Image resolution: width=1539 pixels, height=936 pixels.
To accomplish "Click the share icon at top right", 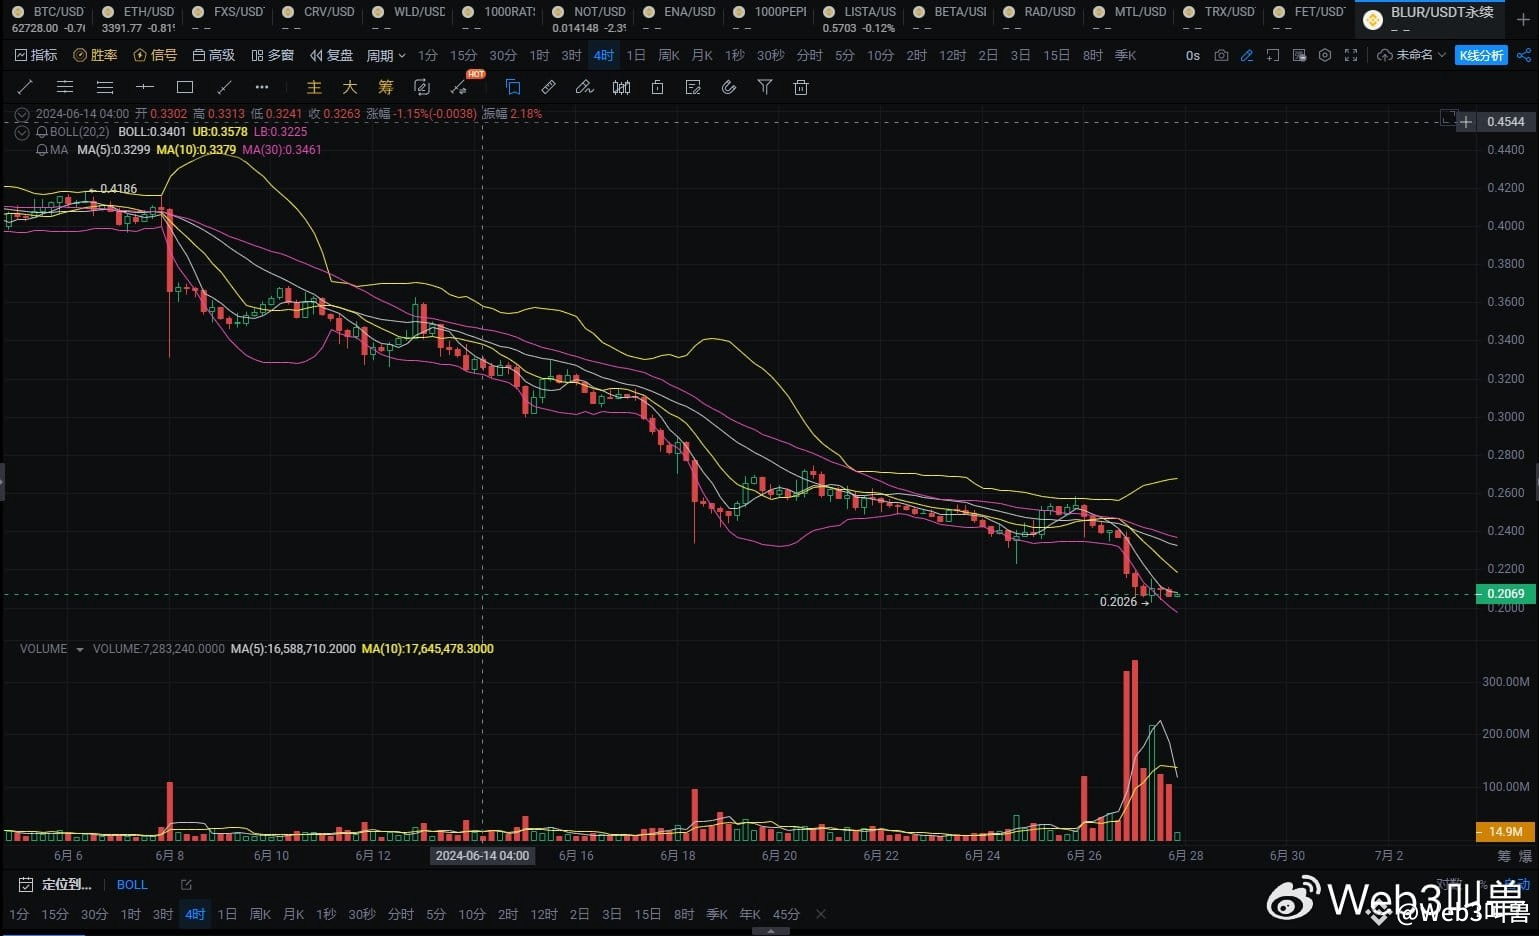I will tap(1523, 55).
